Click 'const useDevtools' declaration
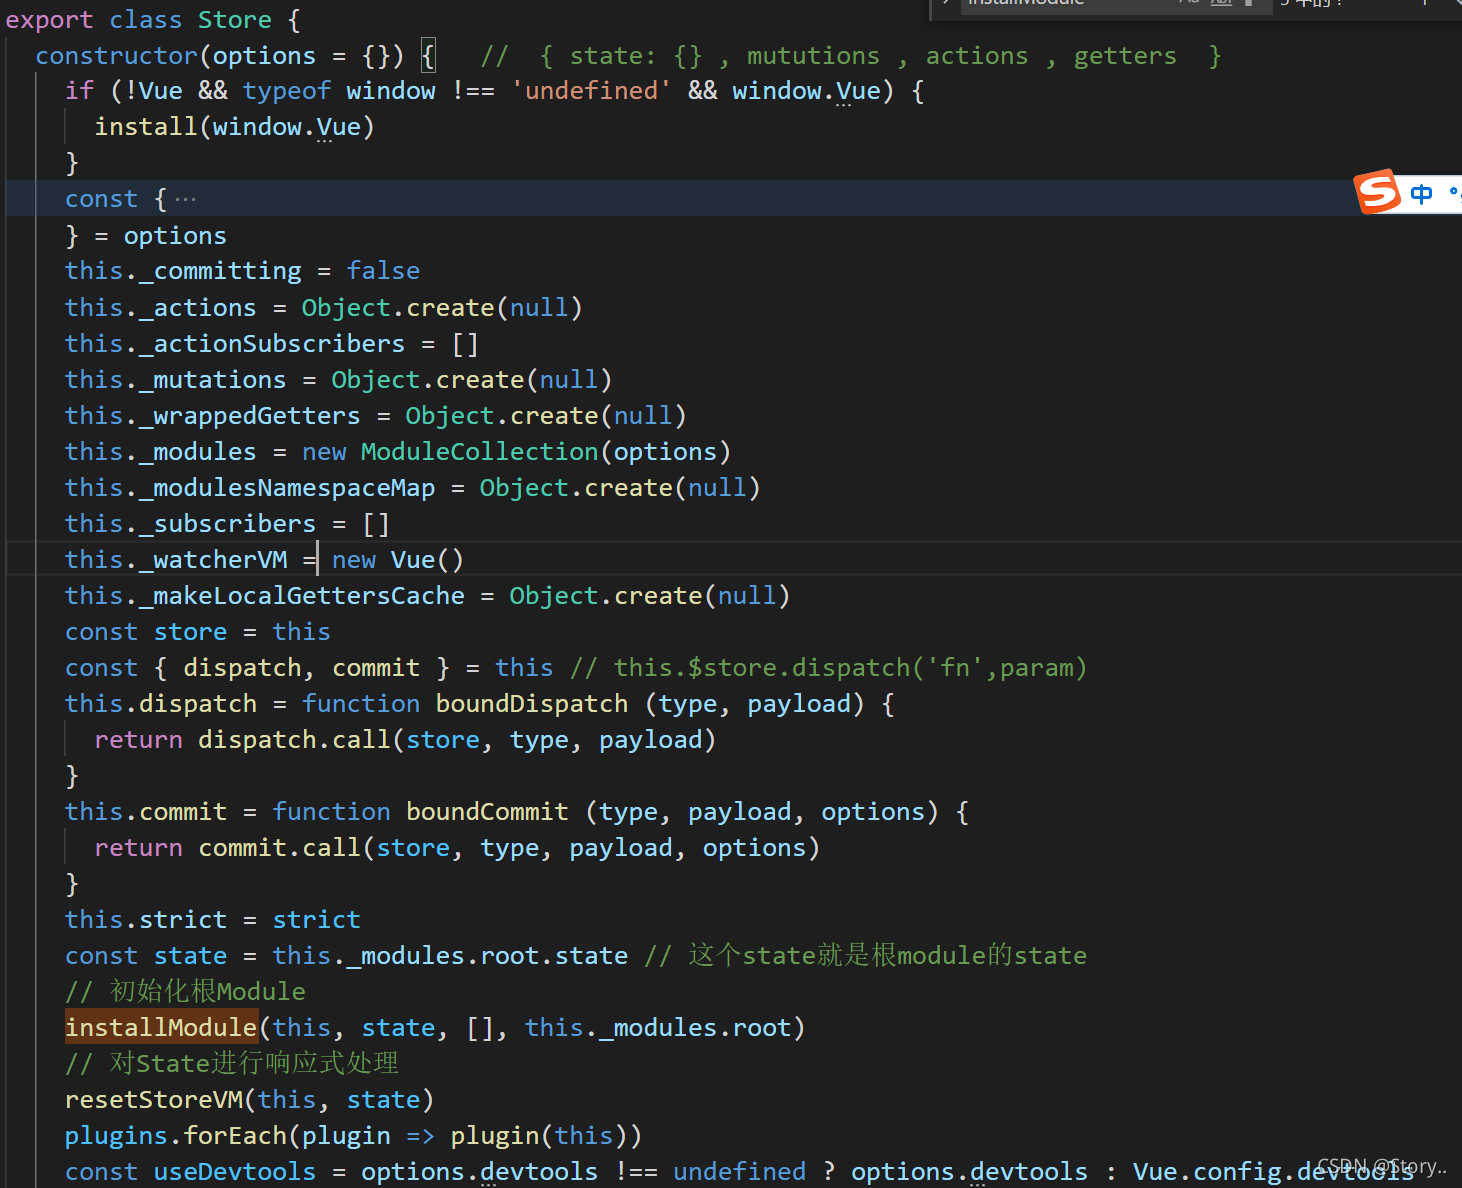 click(190, 1171)
